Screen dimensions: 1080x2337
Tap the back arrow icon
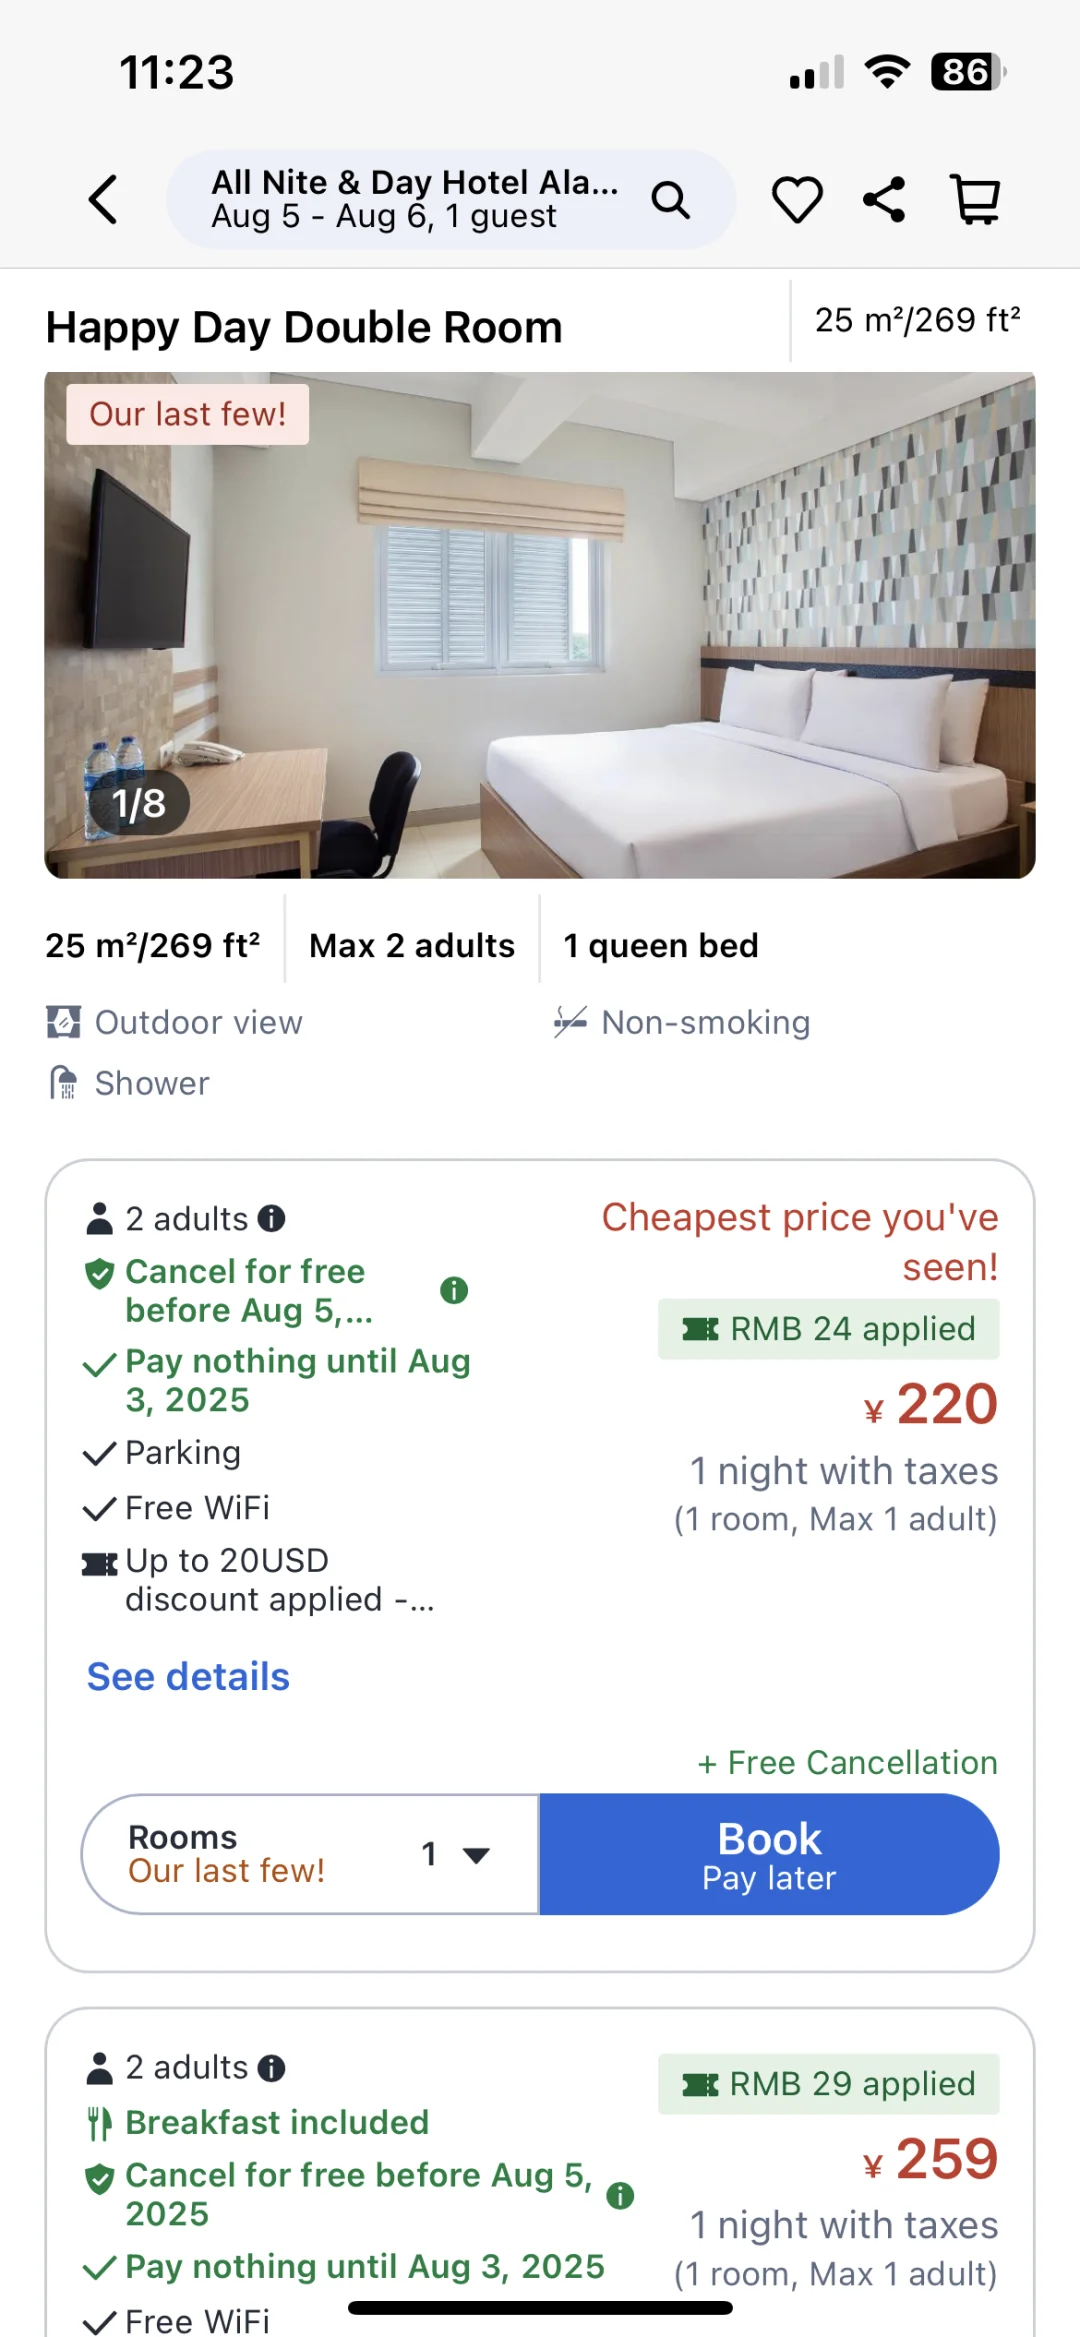point(104,199)
